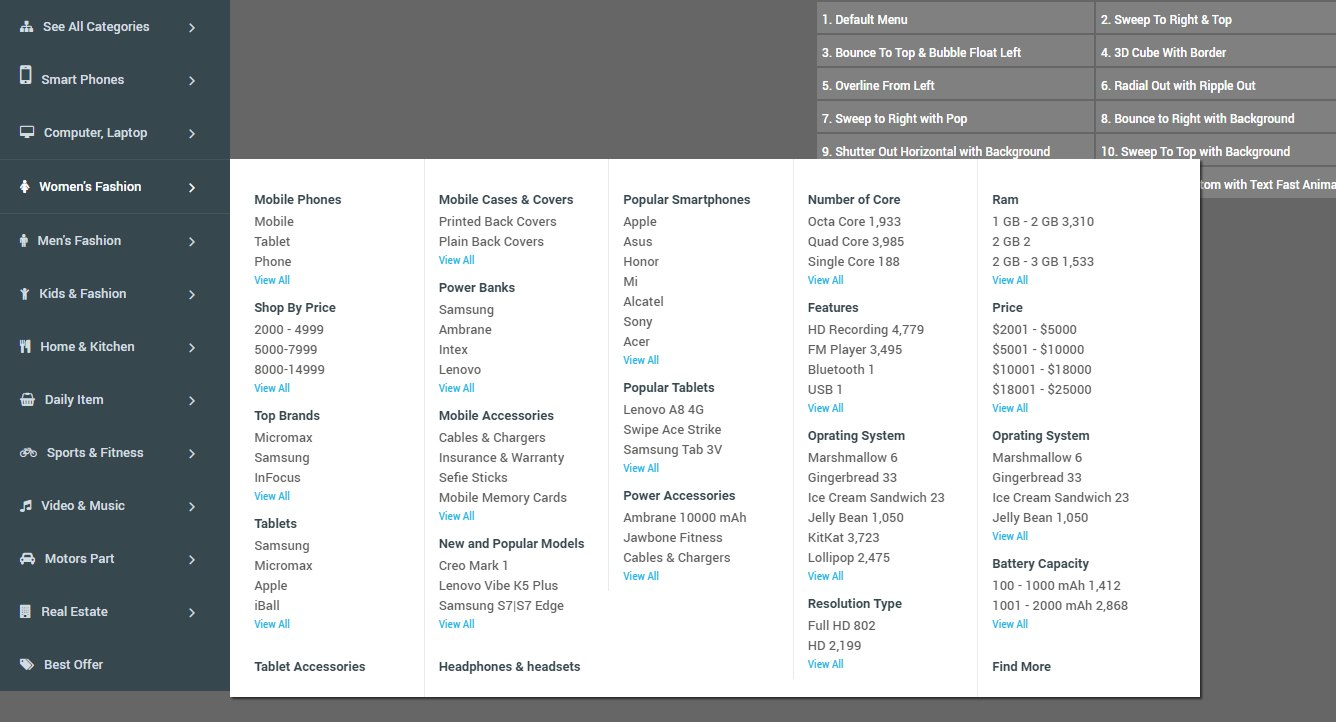Image resolution: width=1336 pixels, height=722 pixels.
Task: Click the Daily Item basket icon
Action: [x=24, y=399]
